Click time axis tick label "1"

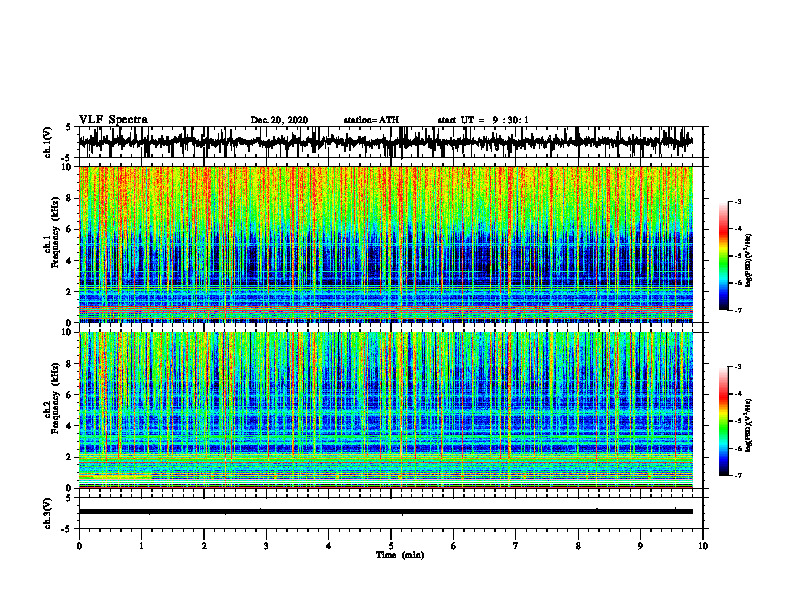(141, 546)
